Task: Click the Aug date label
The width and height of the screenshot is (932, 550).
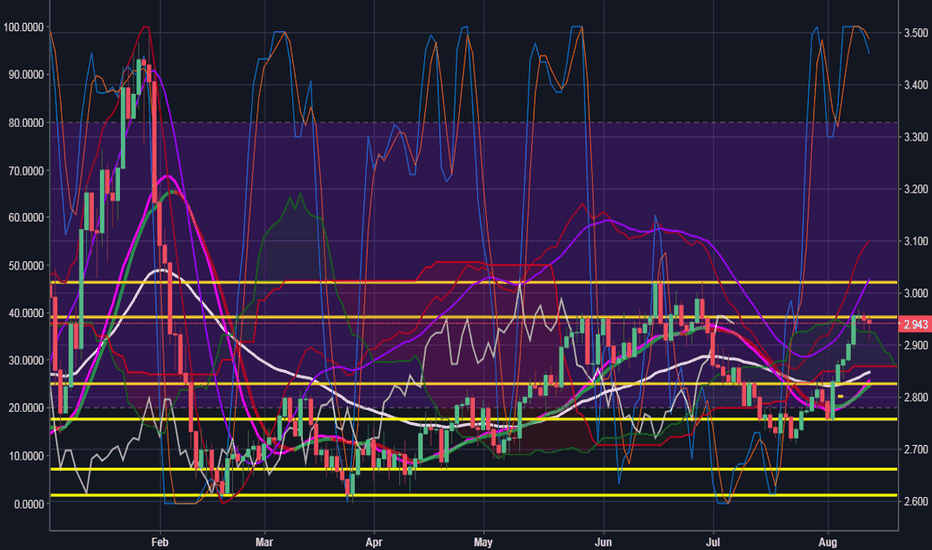Action: point(827,542)
